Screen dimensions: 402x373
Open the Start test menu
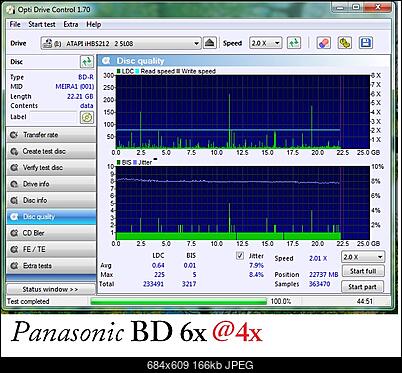(42, 24)
